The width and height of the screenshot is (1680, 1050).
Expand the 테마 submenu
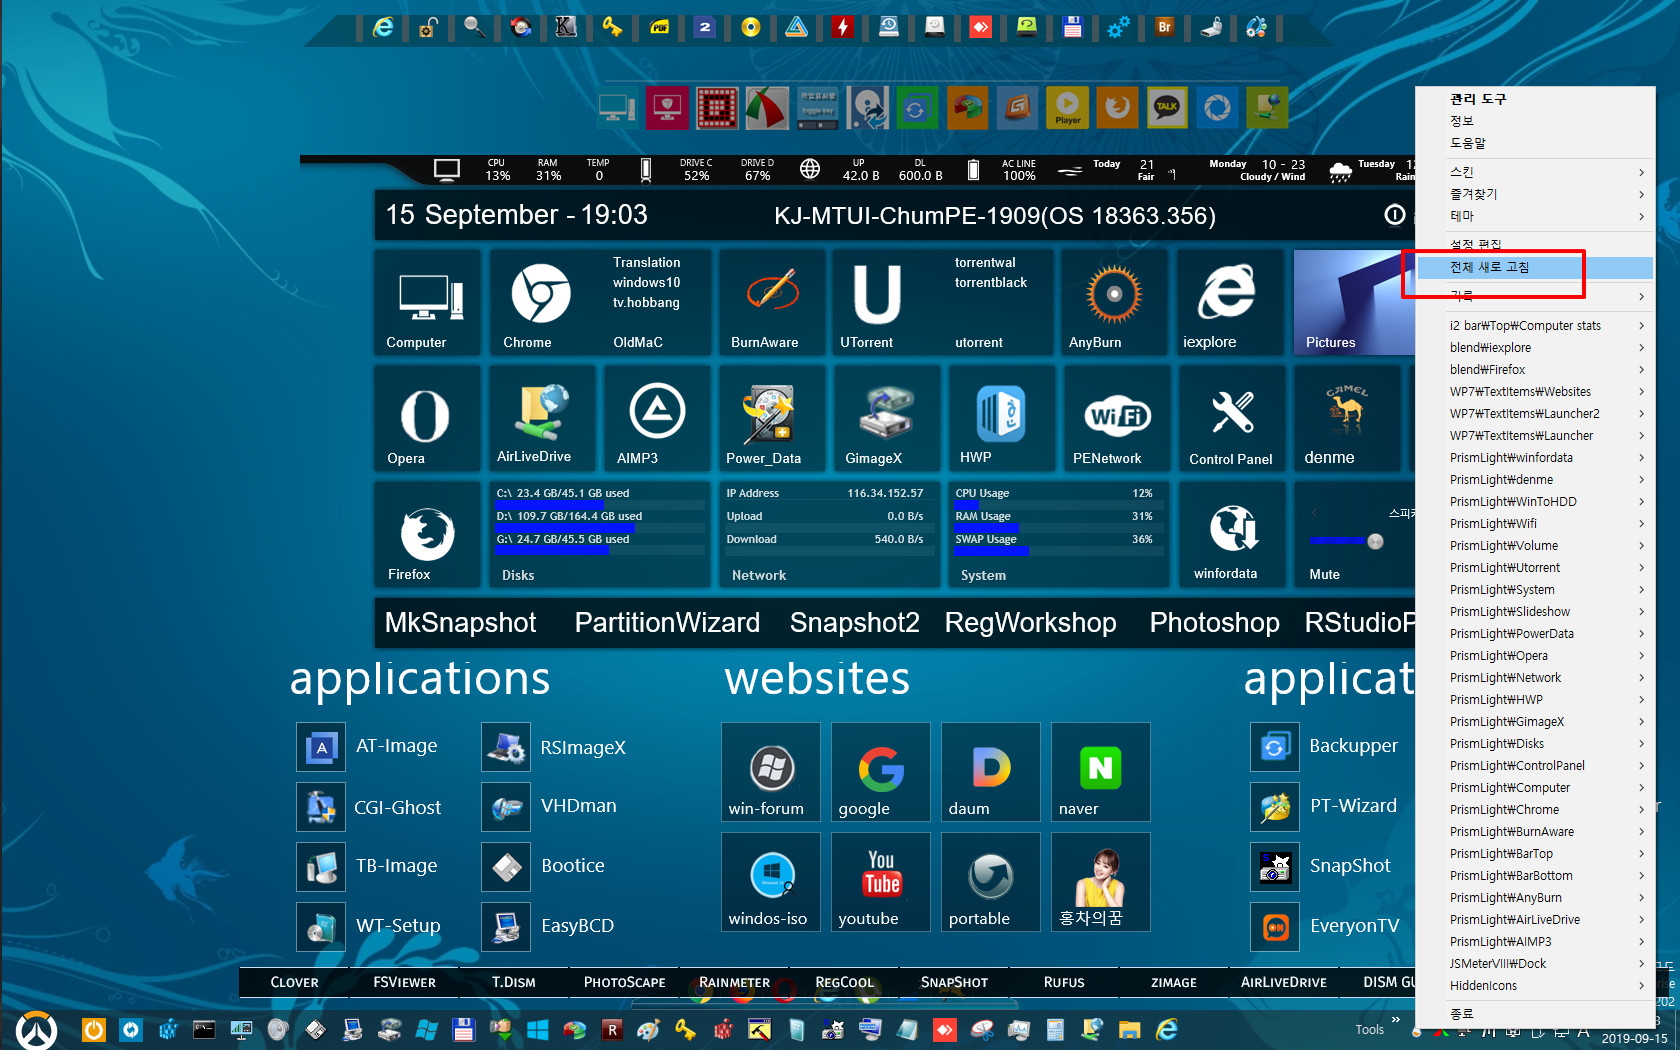point(1535,216)
